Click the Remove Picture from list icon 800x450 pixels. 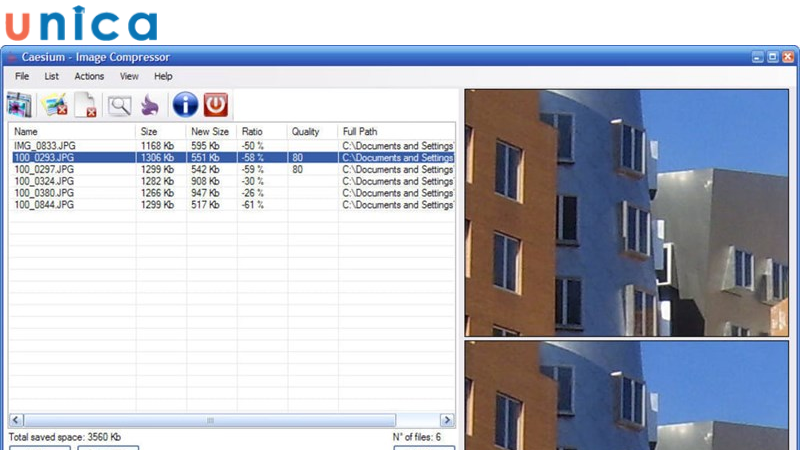point(55,105)
